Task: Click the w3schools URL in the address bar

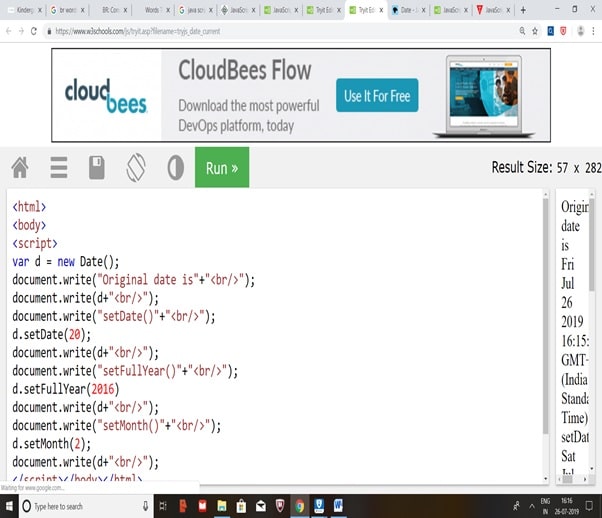Action: (x=138, y=31)
